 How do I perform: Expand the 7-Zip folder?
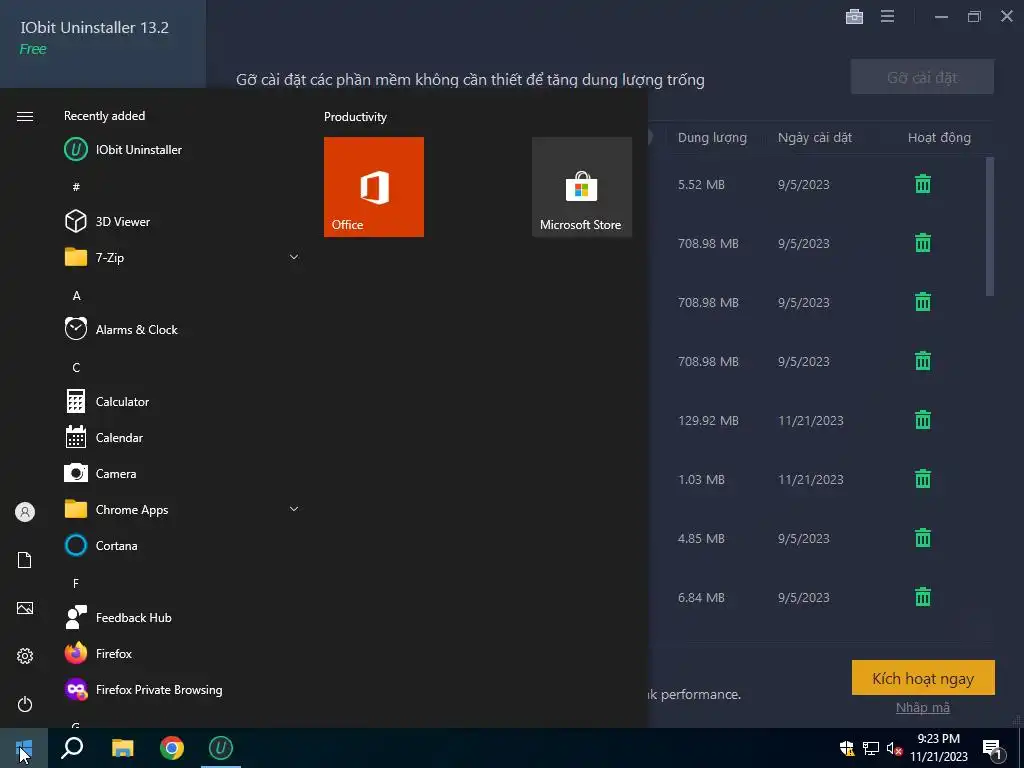(181, 257)
